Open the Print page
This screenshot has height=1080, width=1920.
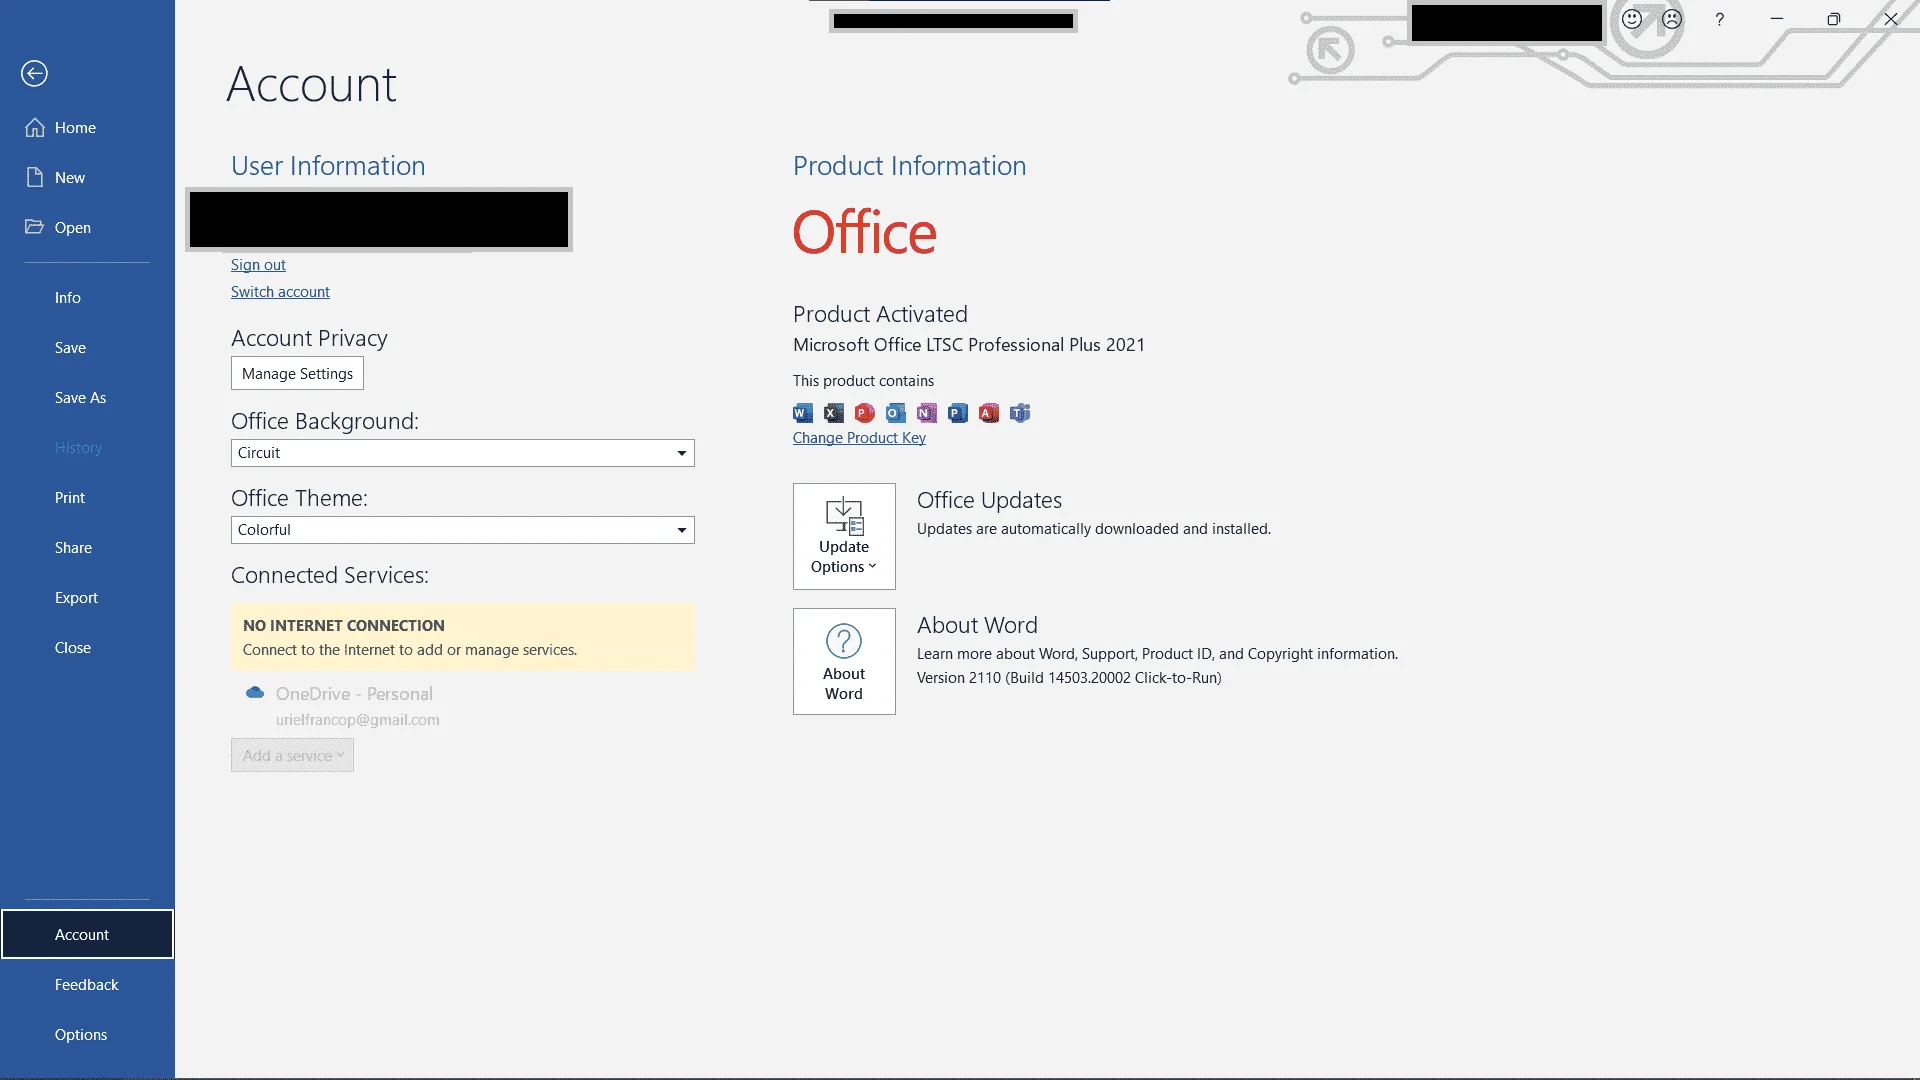pyautogui.click(x=87, y=498)
